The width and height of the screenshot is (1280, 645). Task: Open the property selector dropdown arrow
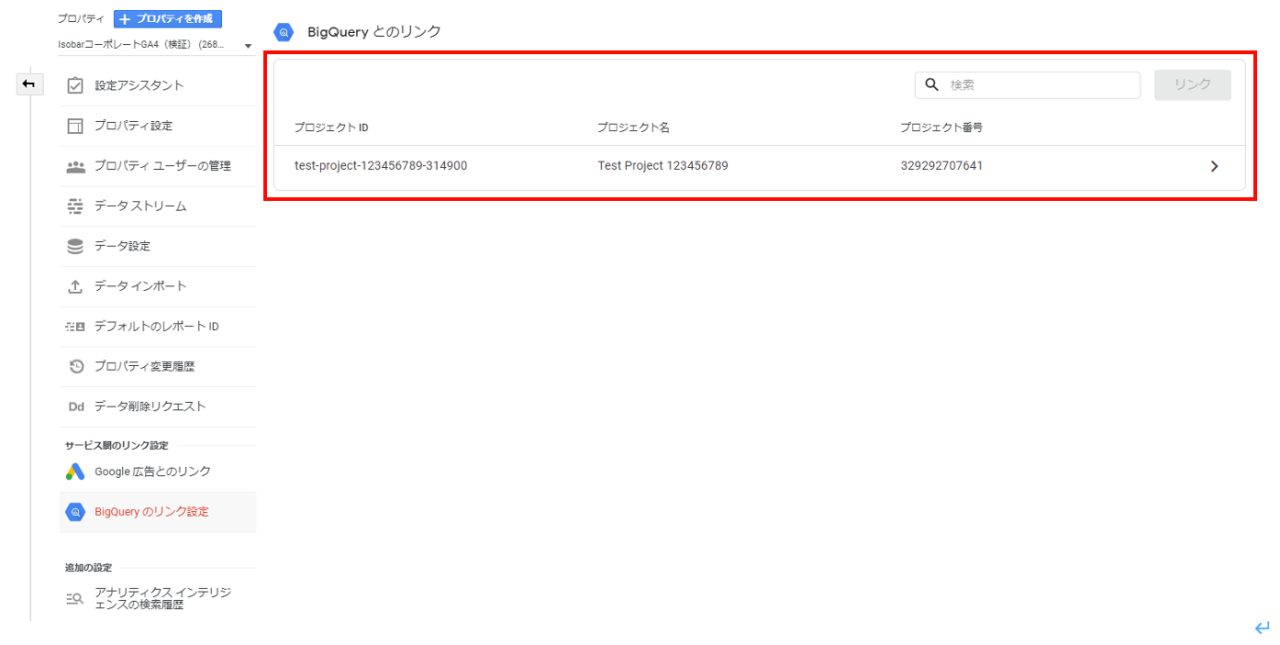coord(248,46)
